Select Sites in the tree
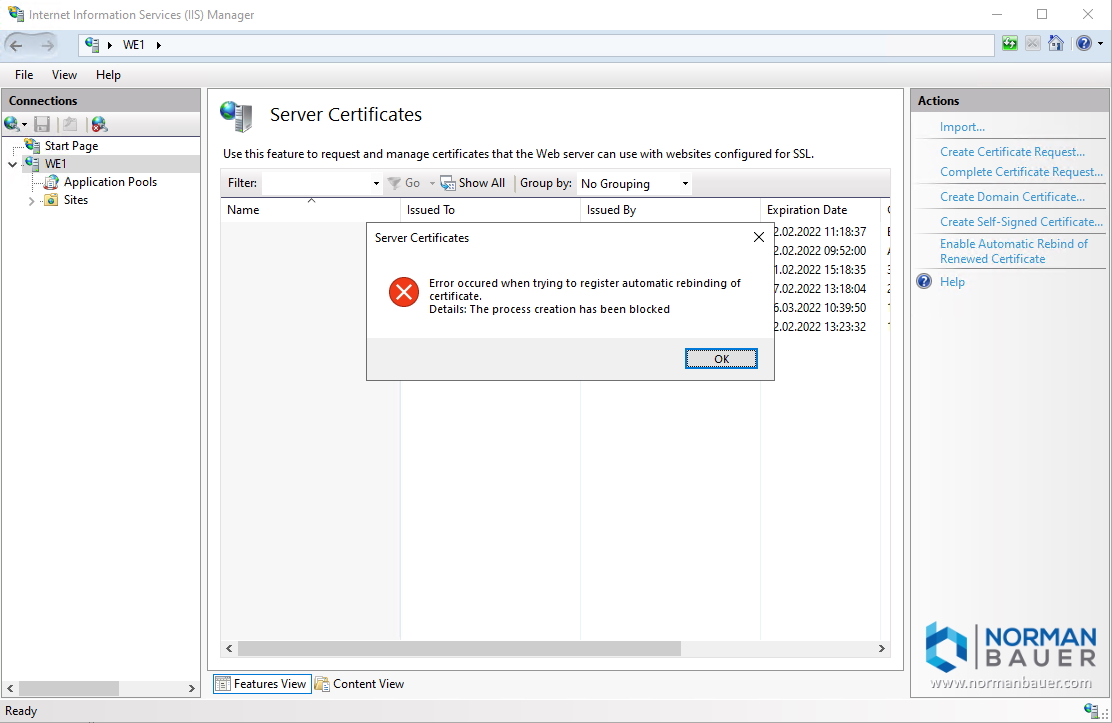The height and width of the screenshot is (723, 1112). (76, 200)
